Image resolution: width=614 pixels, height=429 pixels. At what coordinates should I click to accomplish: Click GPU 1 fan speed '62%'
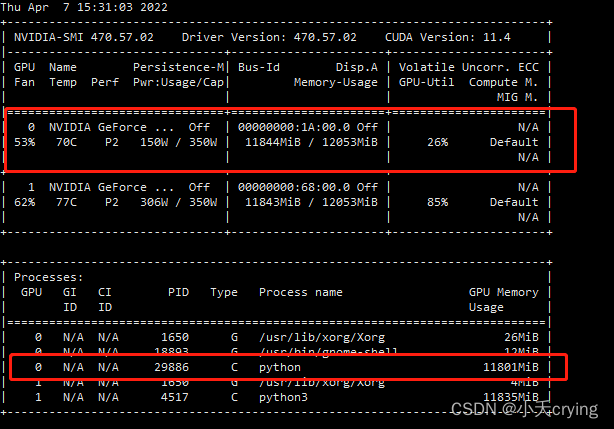tap(24, 202)
